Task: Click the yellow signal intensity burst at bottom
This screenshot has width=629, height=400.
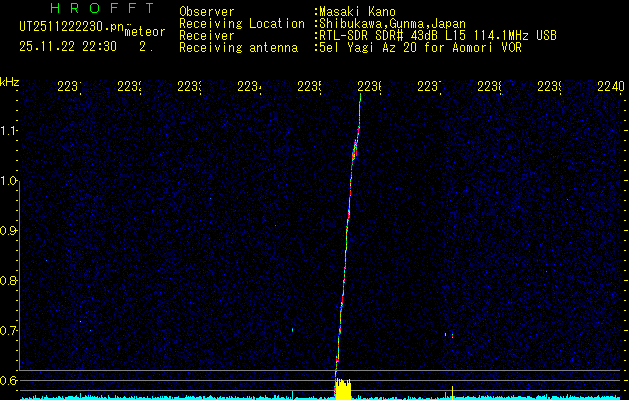Action: (x=343, y=389)
